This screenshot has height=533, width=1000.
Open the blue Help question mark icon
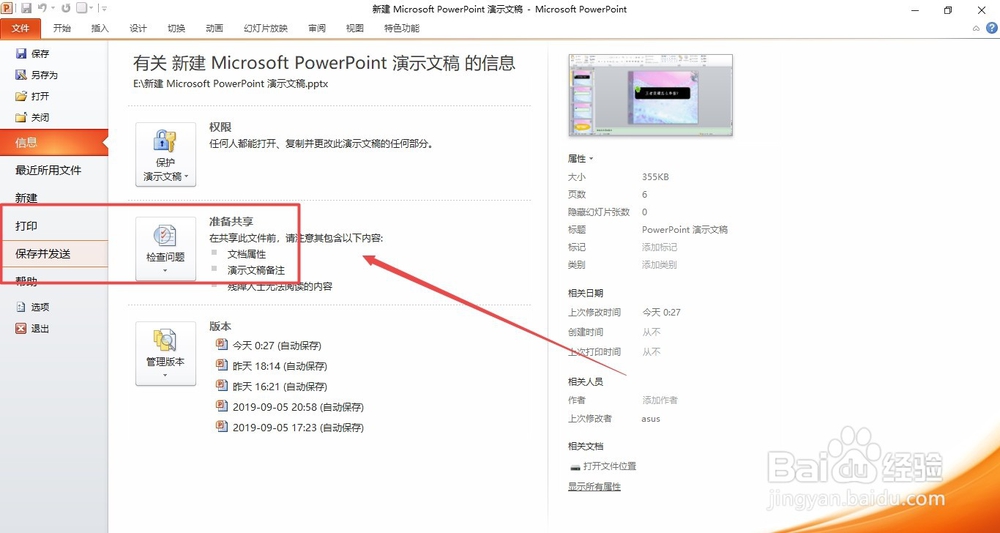[x=992, y=28]
